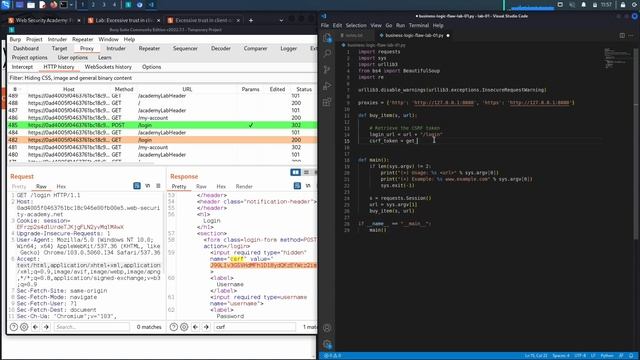The image size is (640, 360).
Task: Switch Request view to Hex
Action: [61, 187]
